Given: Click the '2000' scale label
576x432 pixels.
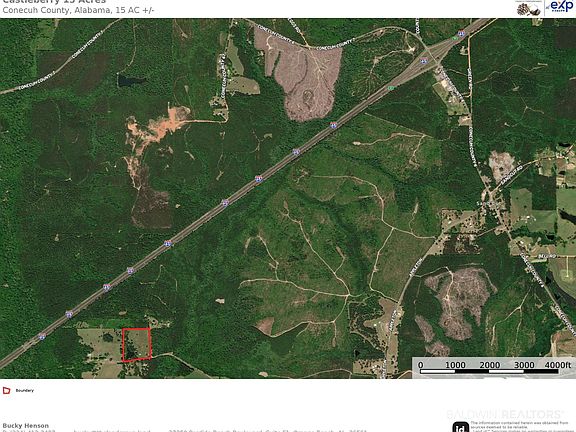Looking at the screenshot, I should click(489, 365).
